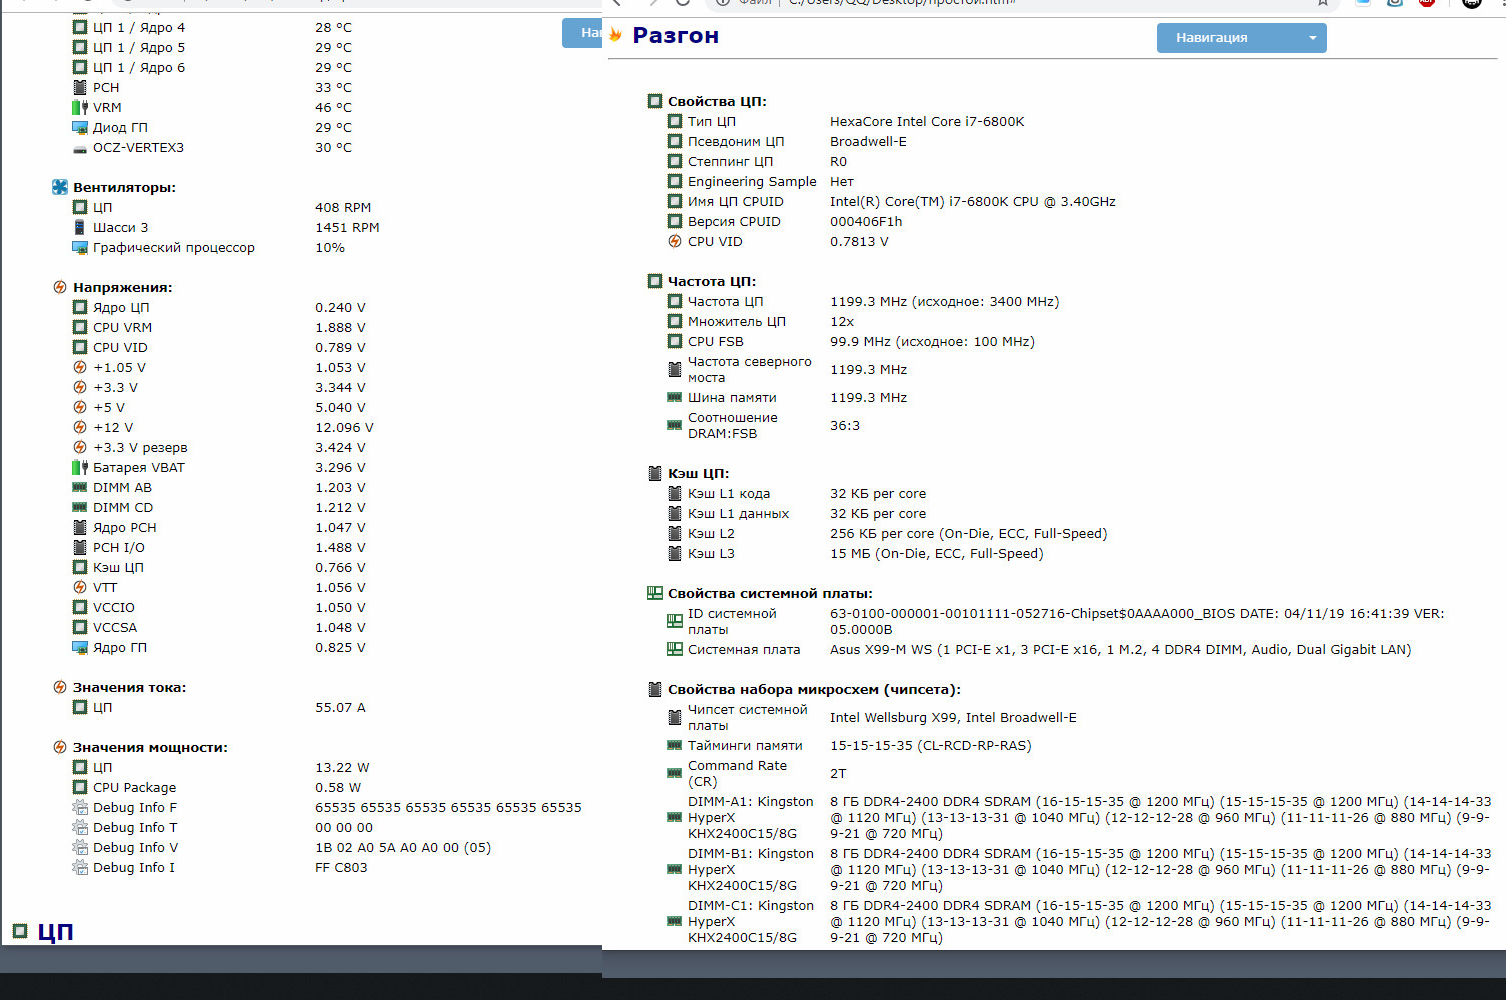Click the 15-15-15-35 memory timings value
This screenshot has width=1506, height=1000.
coord(931,745)
